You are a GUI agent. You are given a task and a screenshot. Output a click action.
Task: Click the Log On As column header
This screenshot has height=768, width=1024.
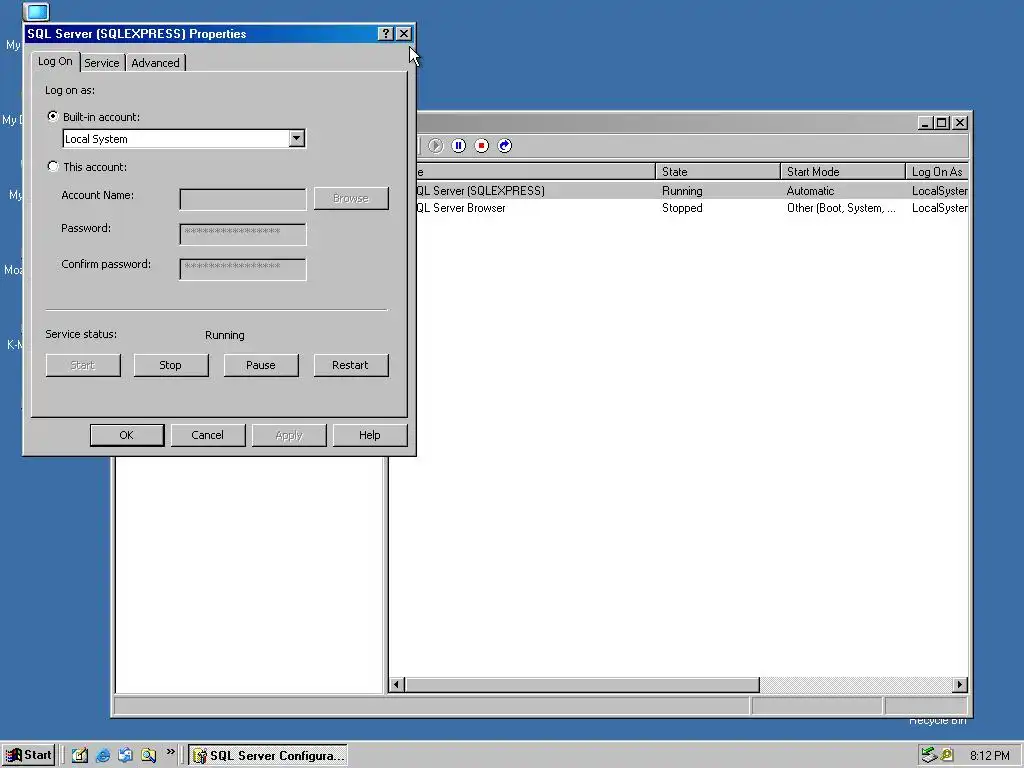coord(937,172)
